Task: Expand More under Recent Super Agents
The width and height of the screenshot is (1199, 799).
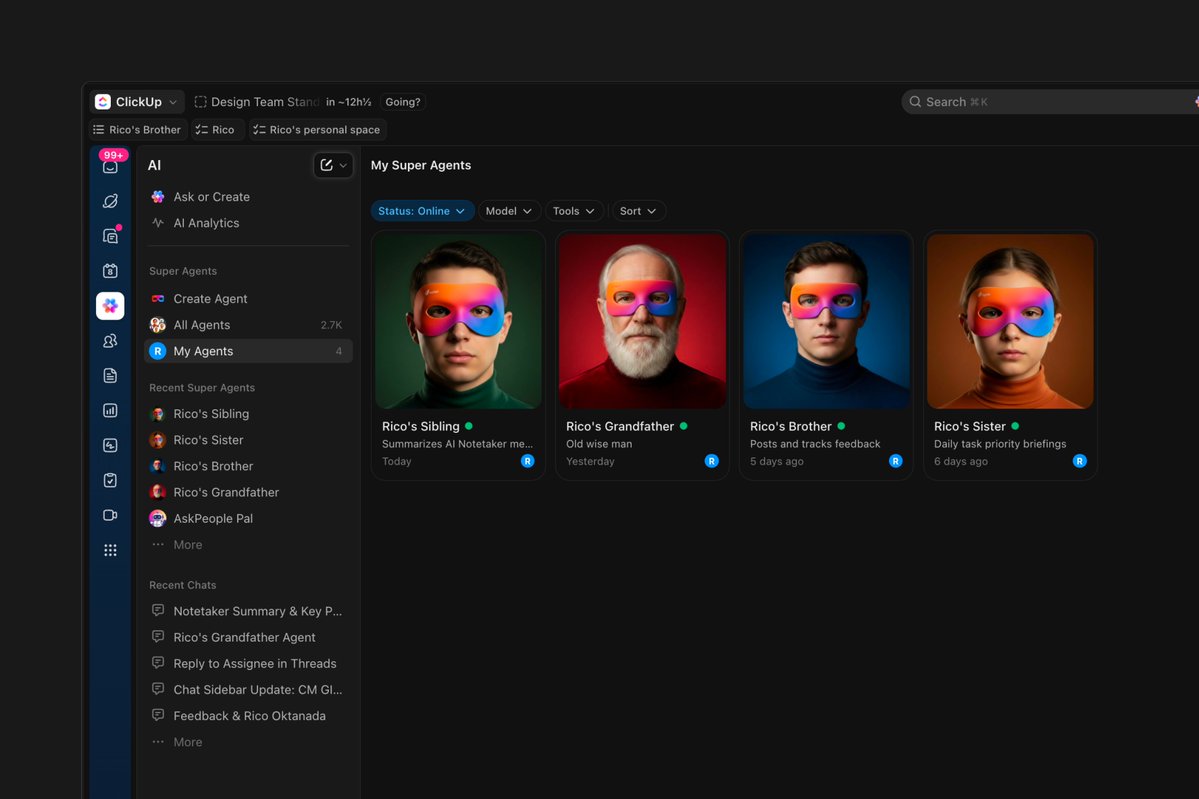Action: click(187, 544)
